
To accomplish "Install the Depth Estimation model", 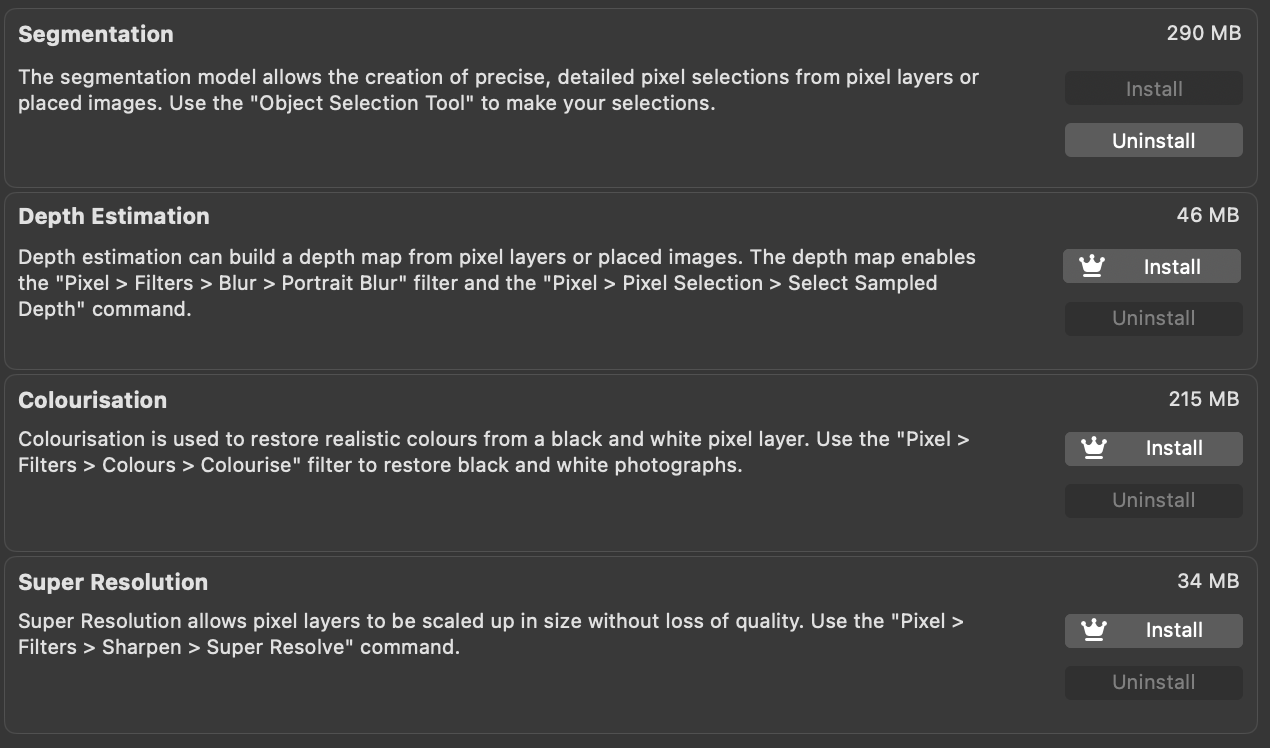I will pos(1171,267).
